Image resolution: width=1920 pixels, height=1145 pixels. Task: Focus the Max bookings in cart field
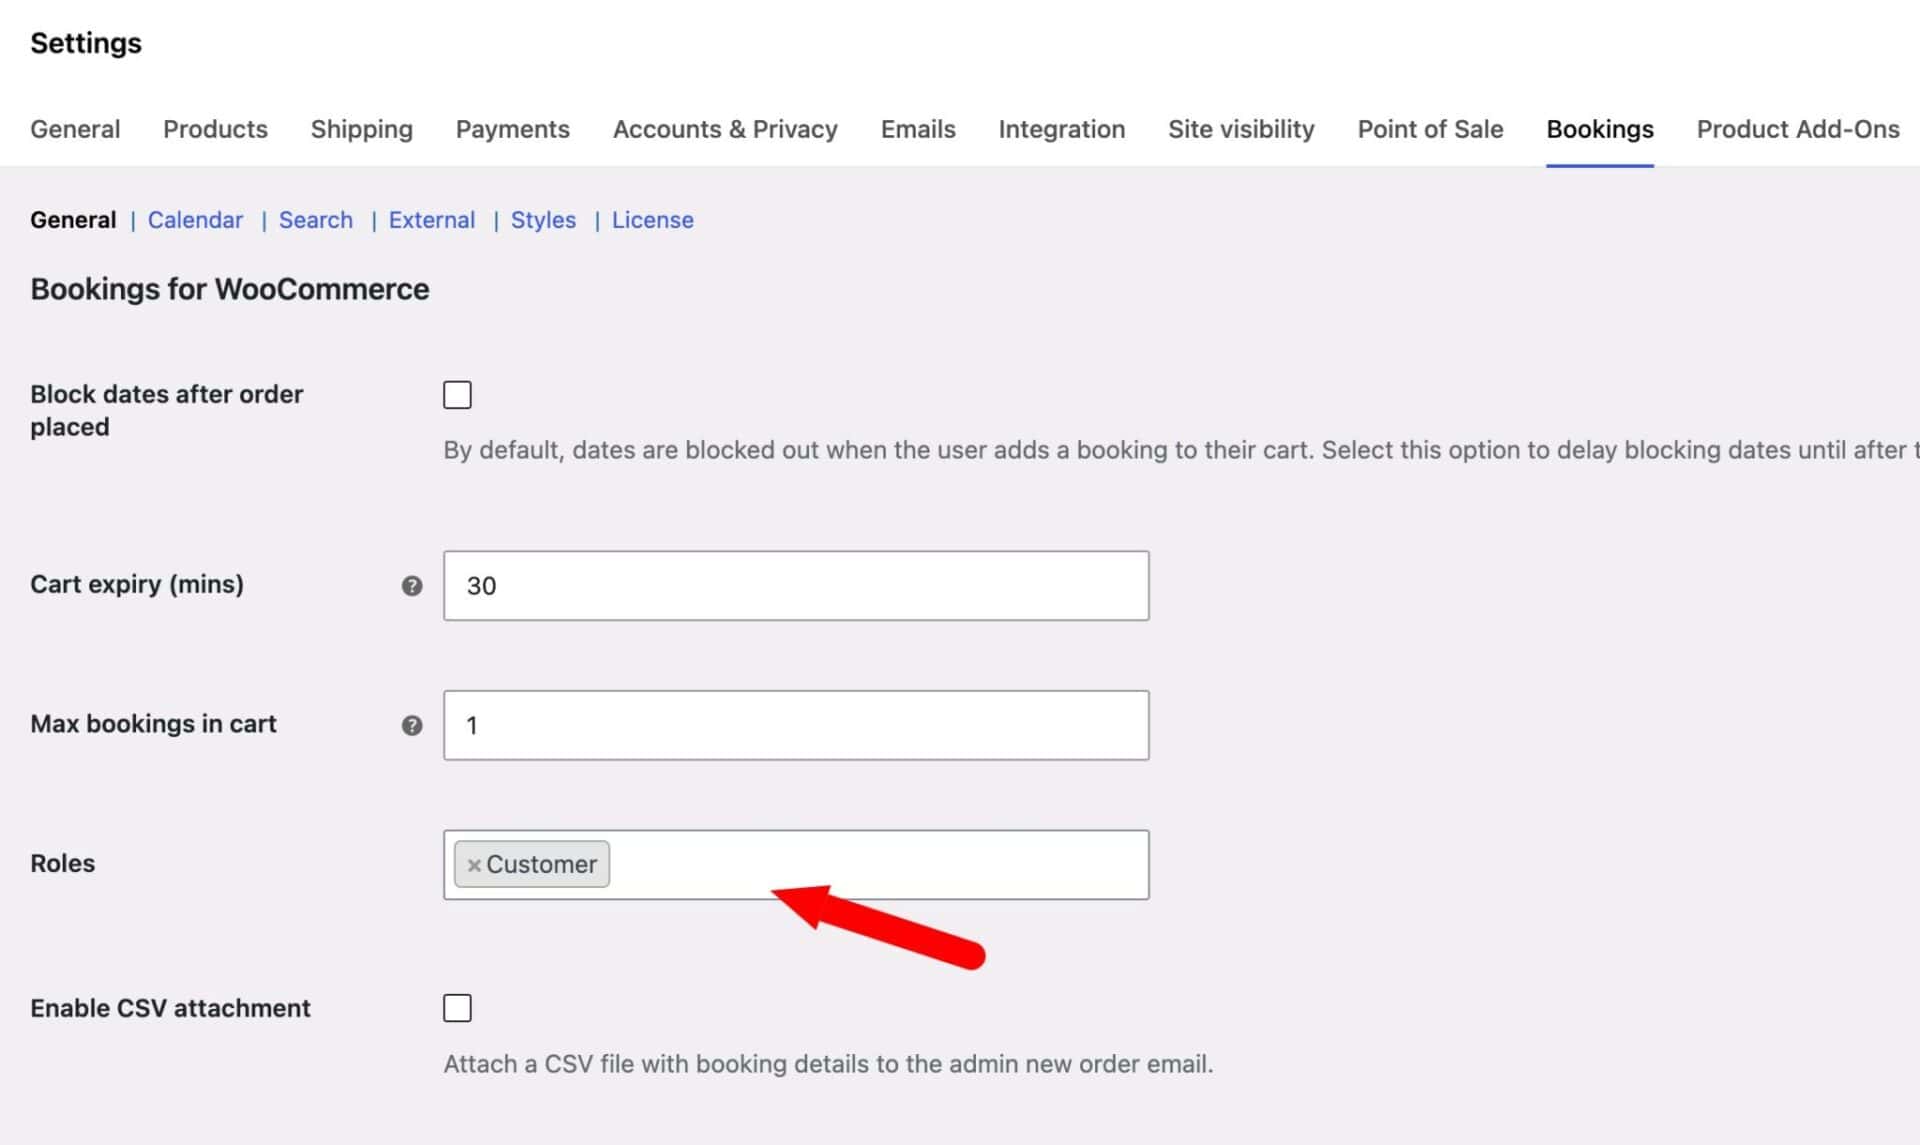point(796,726)
